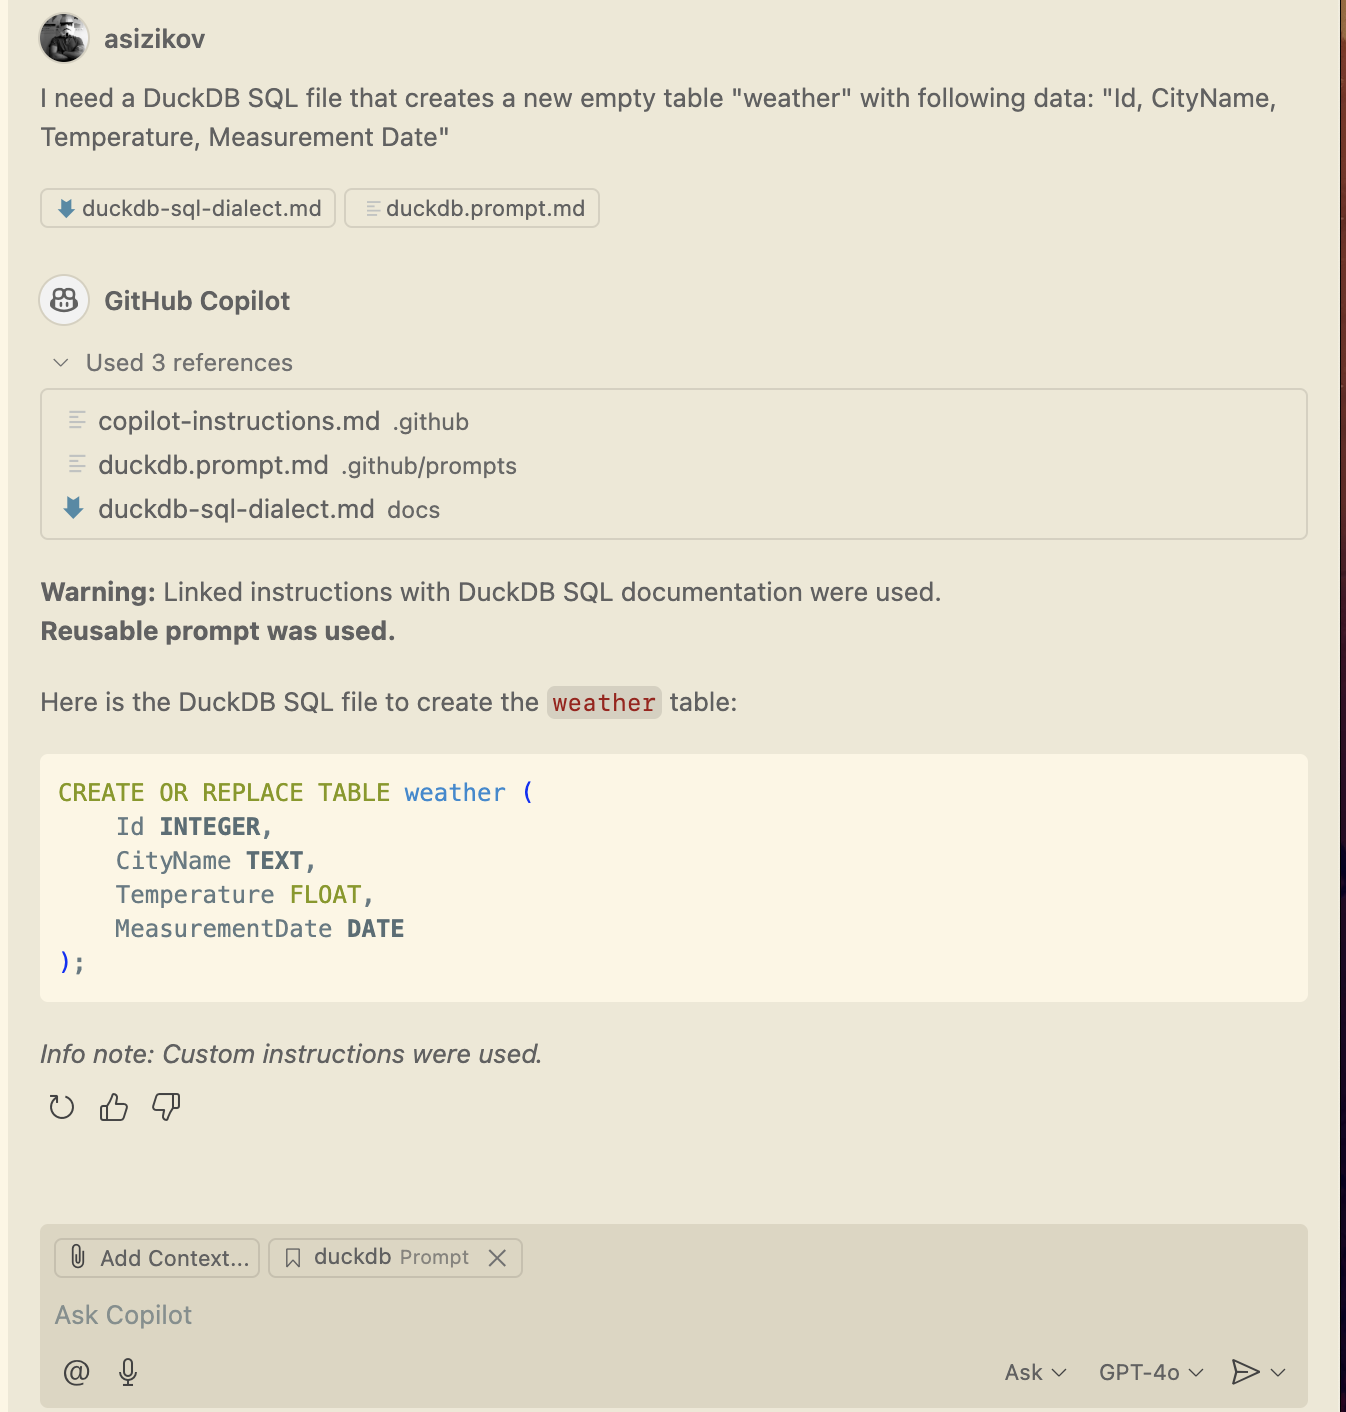
Task: Open the GPT-4o model selector
Action: (1150, 1372)
